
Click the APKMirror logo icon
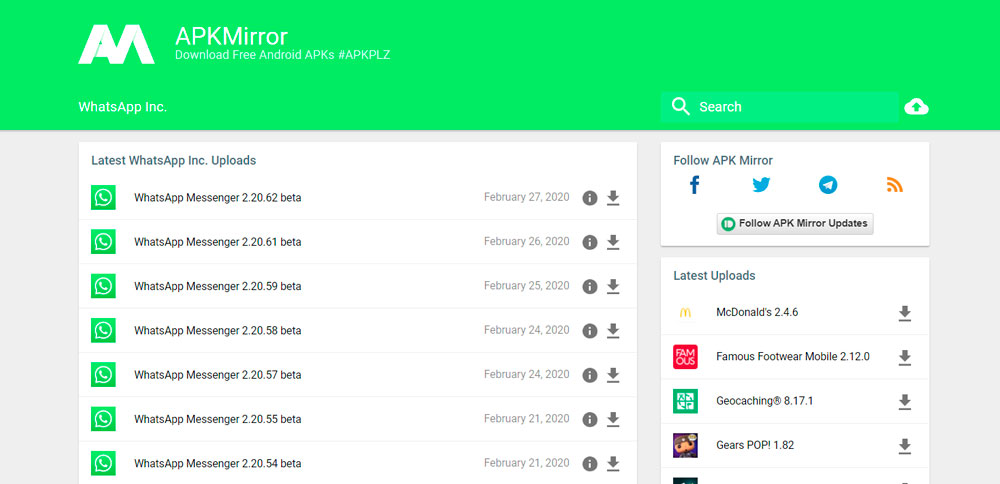(117, 44)
